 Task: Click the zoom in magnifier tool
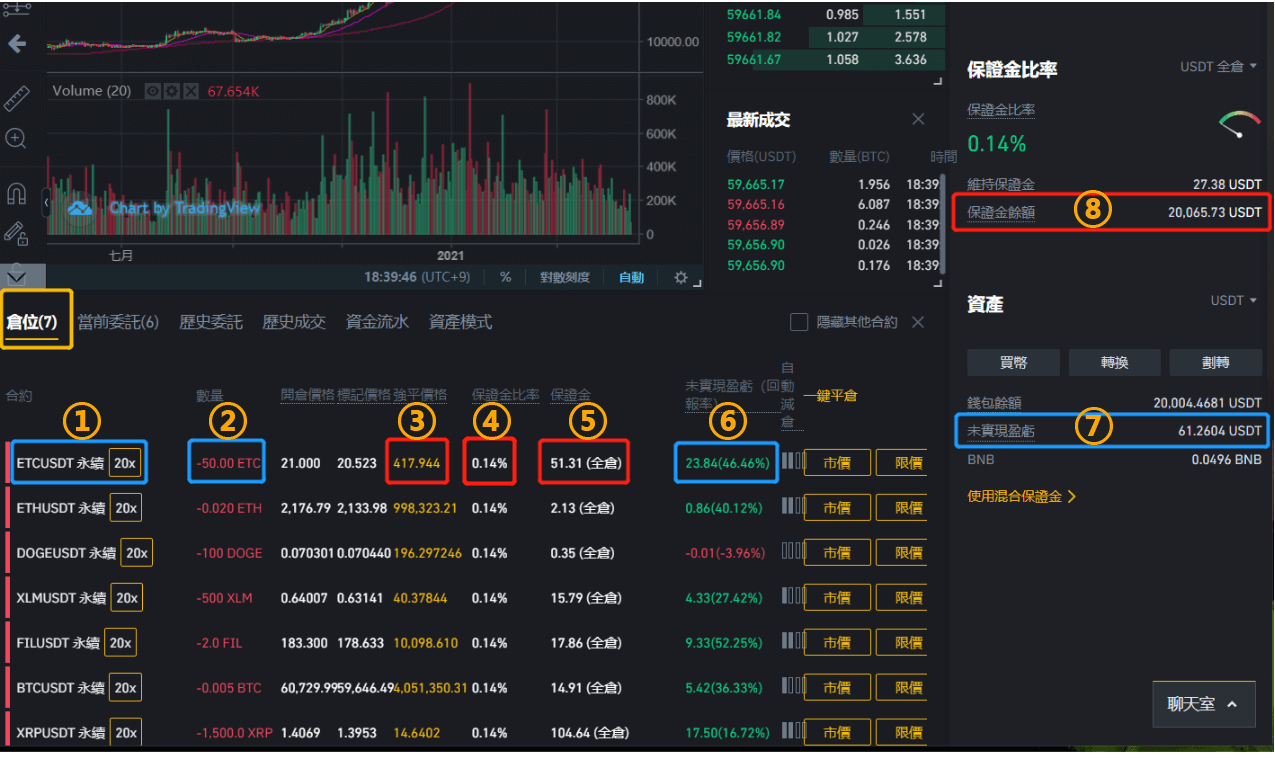16,139
